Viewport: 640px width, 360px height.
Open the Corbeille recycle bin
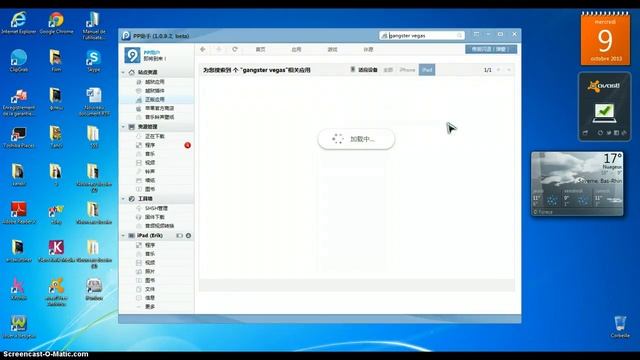click(x=620, y=327)
